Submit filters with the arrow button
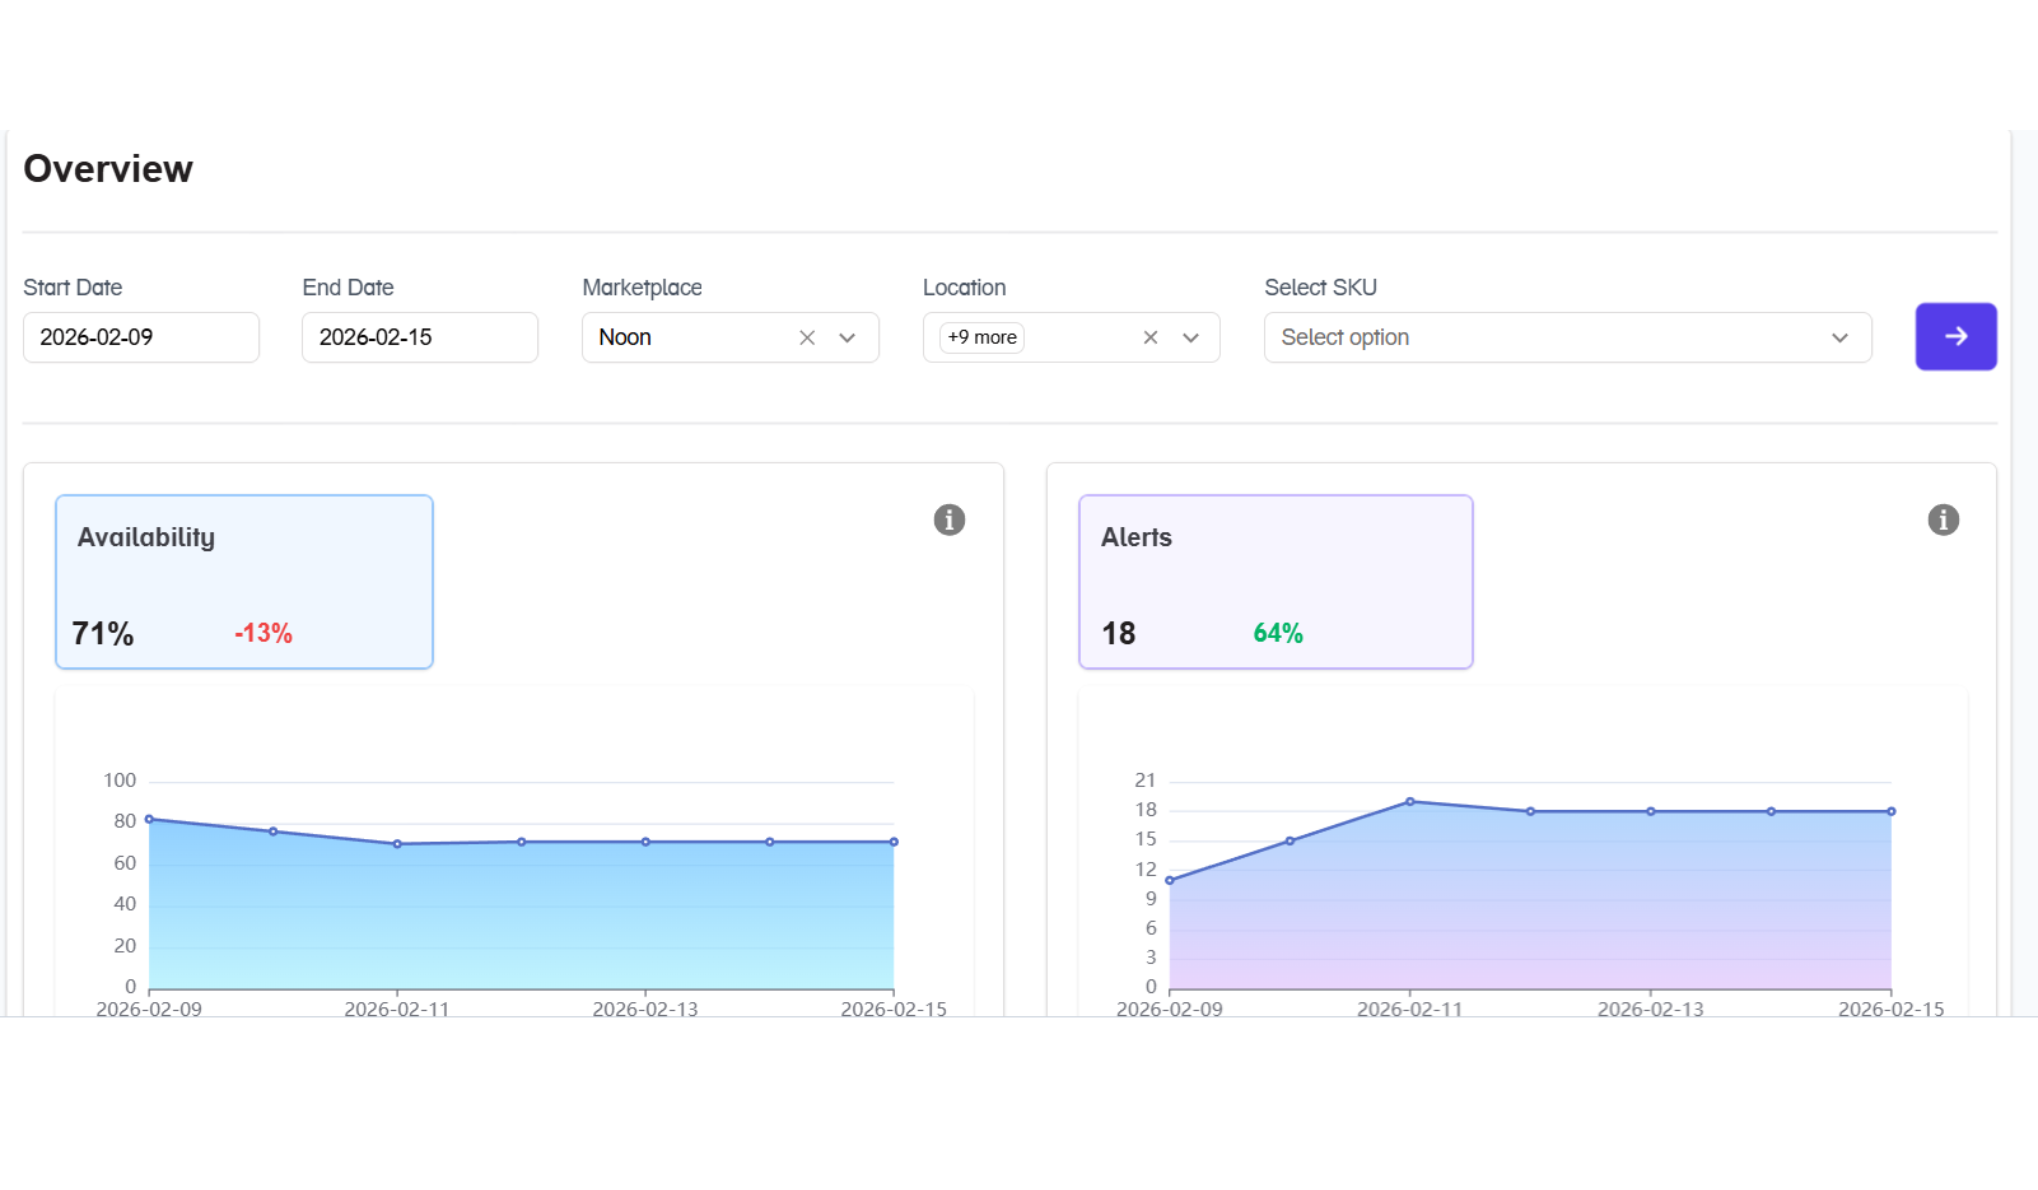2038x1190 pixels. click(x=1955, y=337)
